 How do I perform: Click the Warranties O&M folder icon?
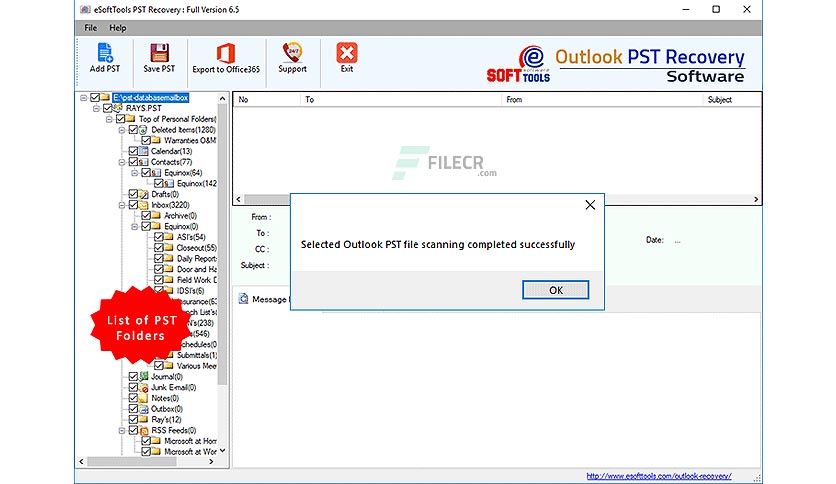point(156,140)
